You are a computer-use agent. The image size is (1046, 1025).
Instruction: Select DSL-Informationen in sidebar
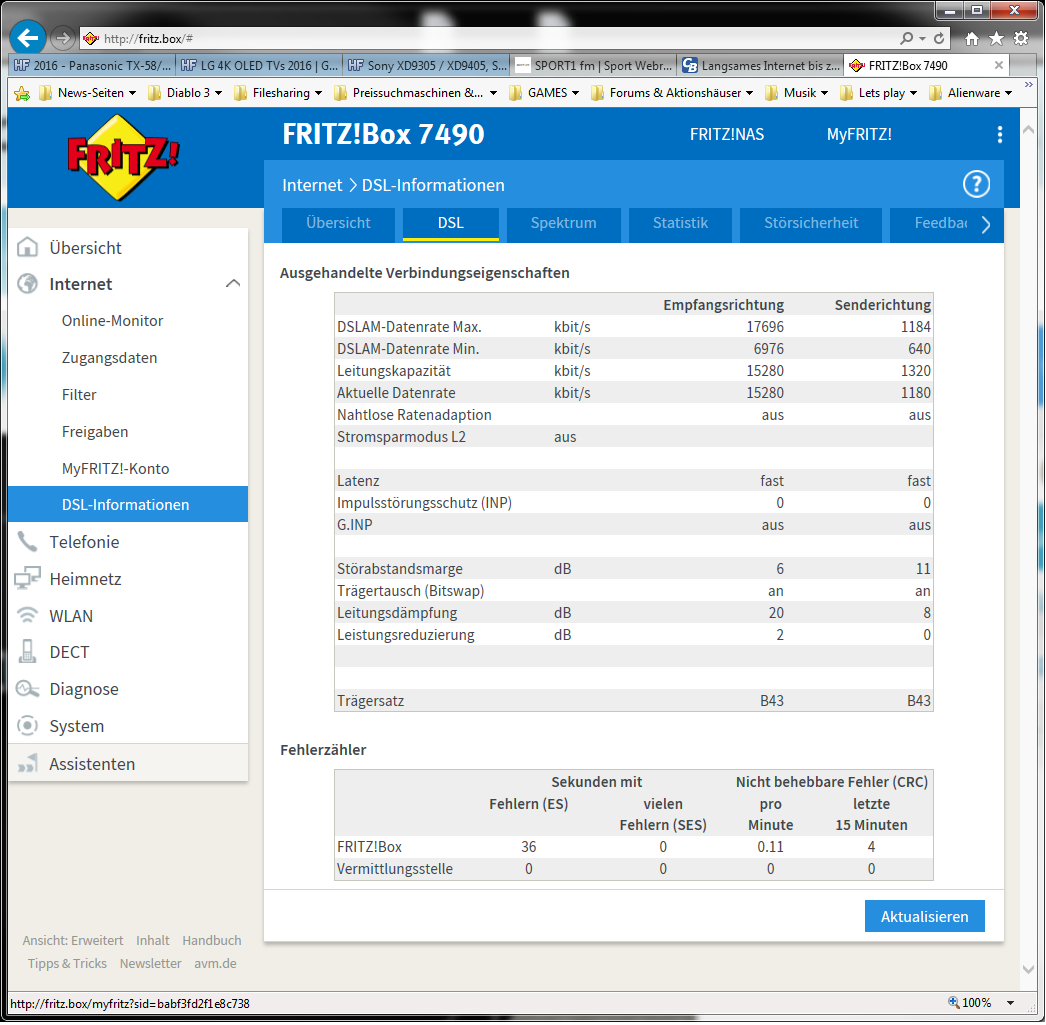129,505
